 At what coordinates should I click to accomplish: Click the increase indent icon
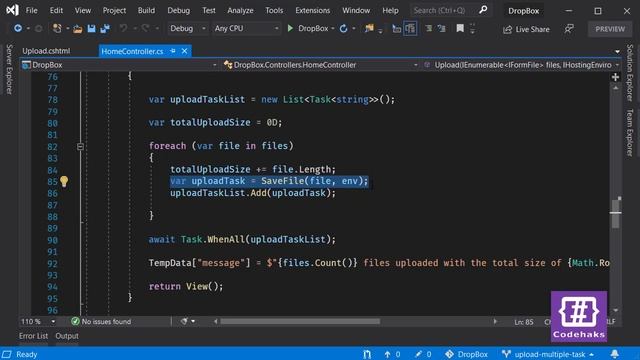[x=442, y=29]
